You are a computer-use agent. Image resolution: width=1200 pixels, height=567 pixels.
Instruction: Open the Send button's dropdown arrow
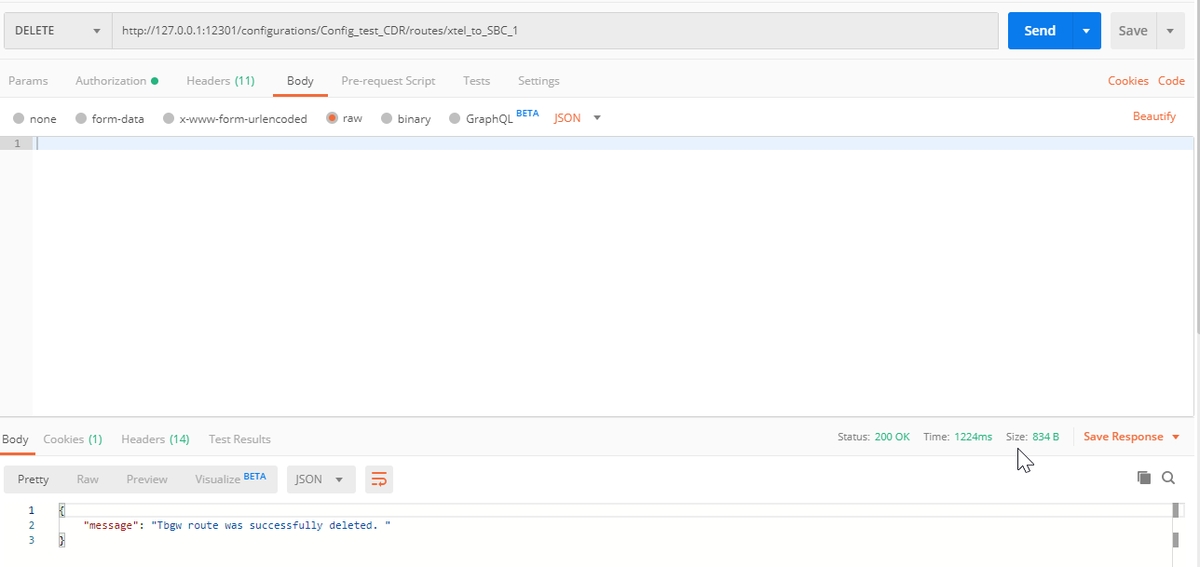[x=1086, y=31]
